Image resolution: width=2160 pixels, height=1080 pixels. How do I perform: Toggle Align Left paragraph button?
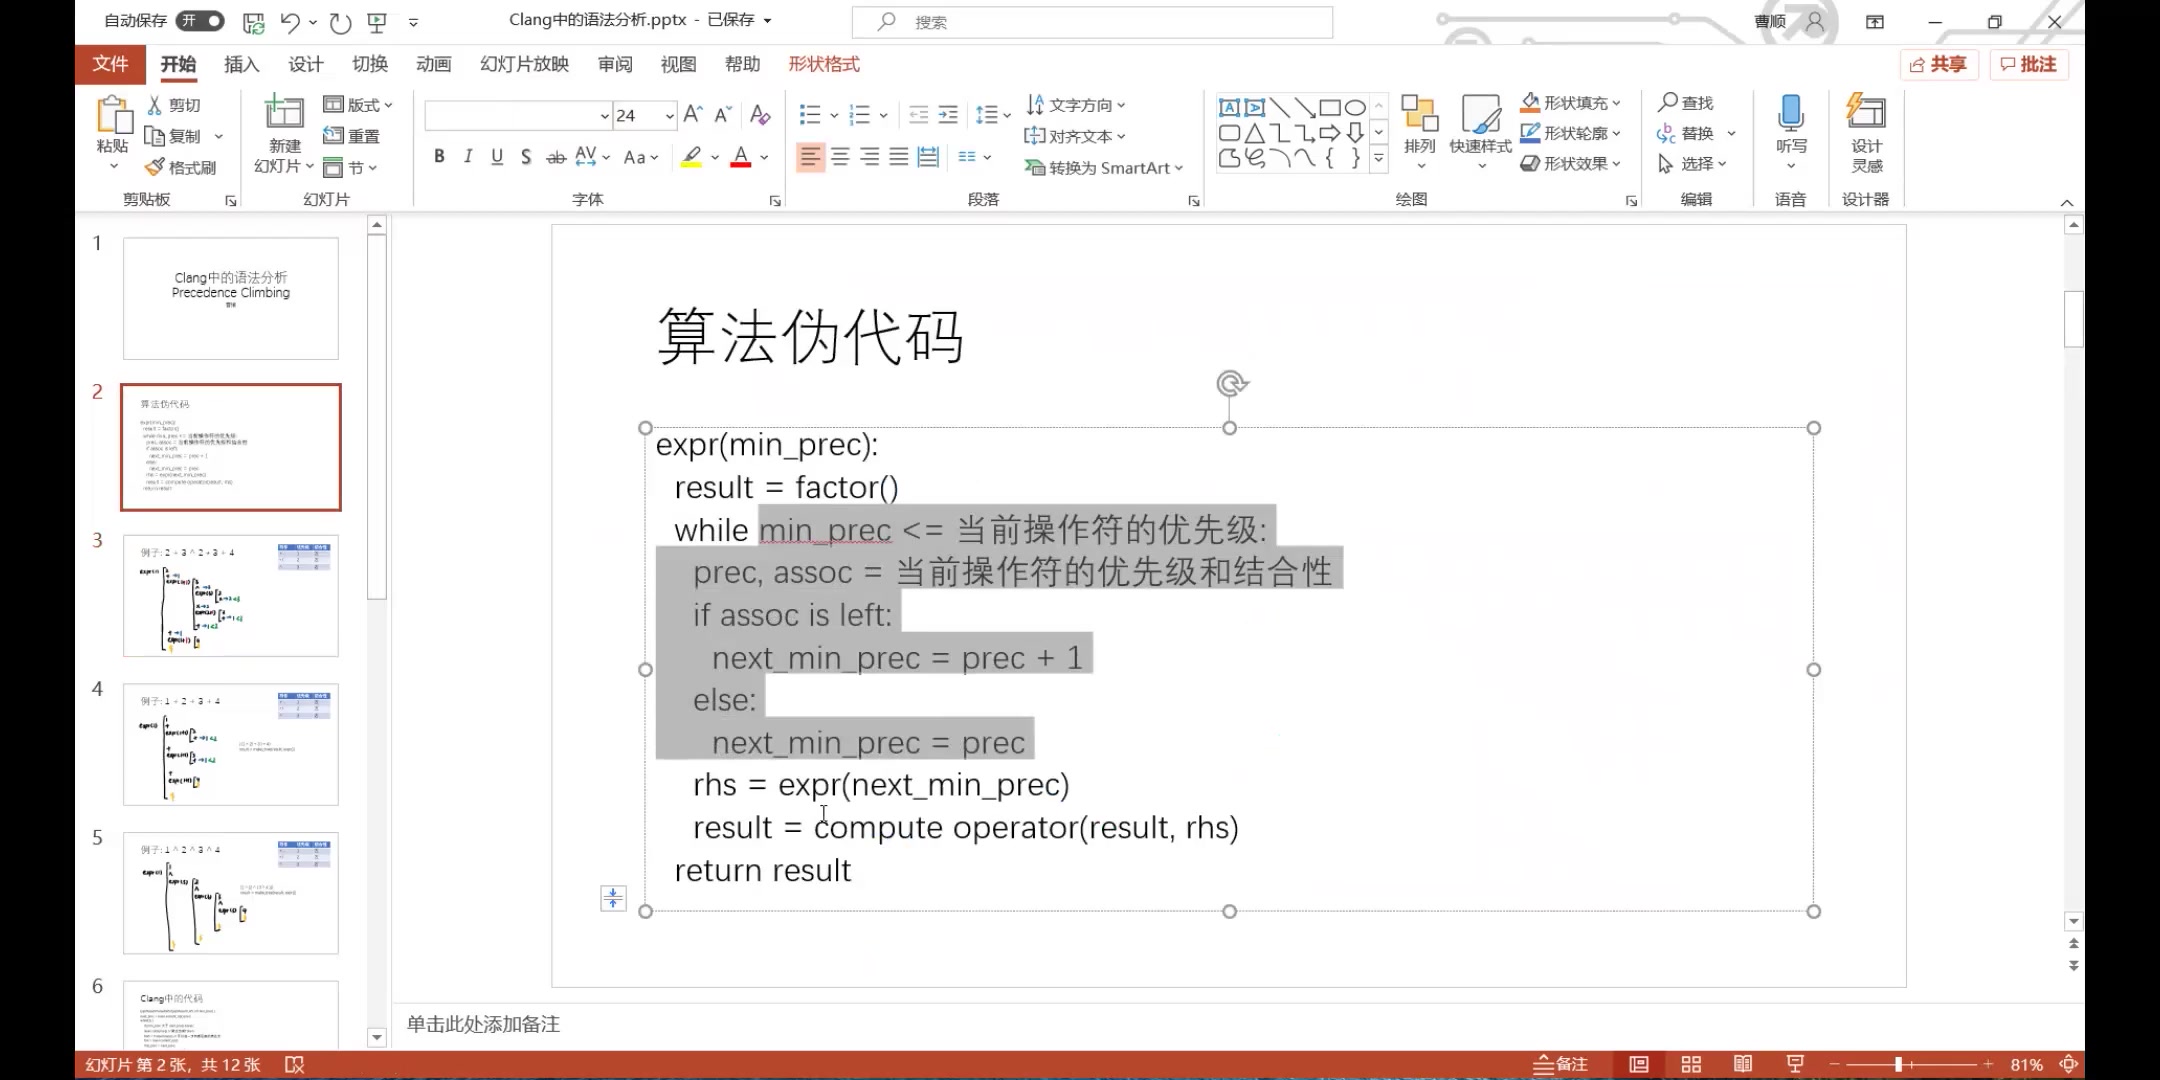click(x=810, y=157)
